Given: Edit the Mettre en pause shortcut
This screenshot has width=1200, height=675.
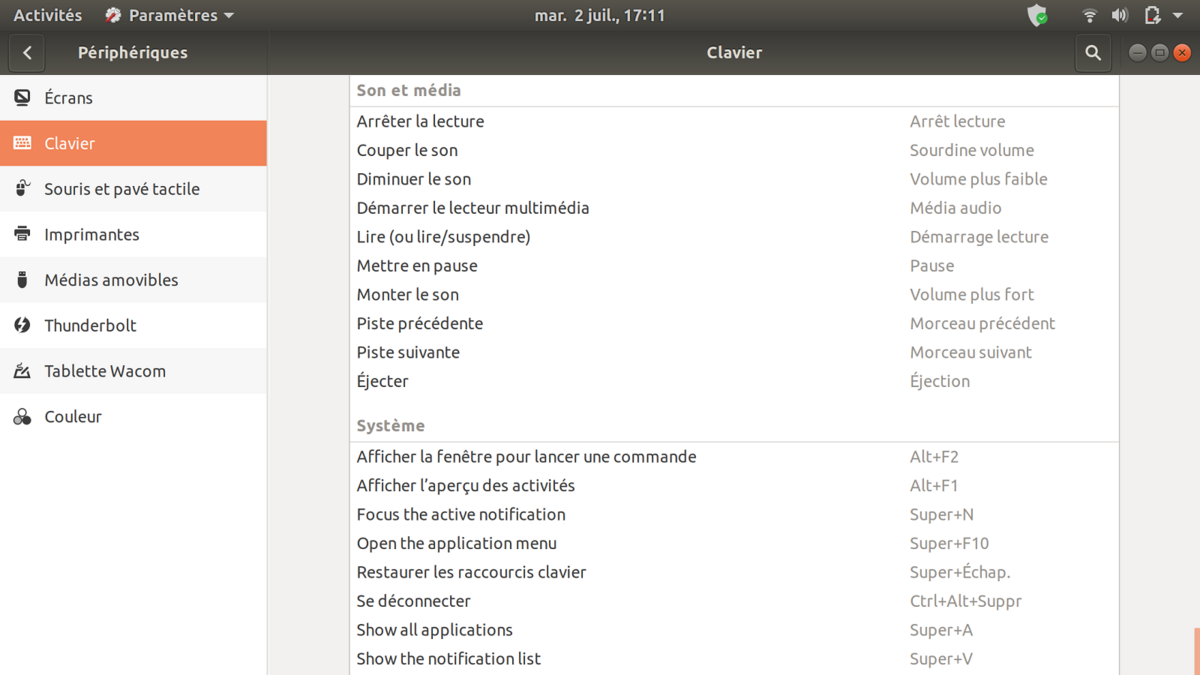Looking at the screenshot, I should click(x=734, y=266).
